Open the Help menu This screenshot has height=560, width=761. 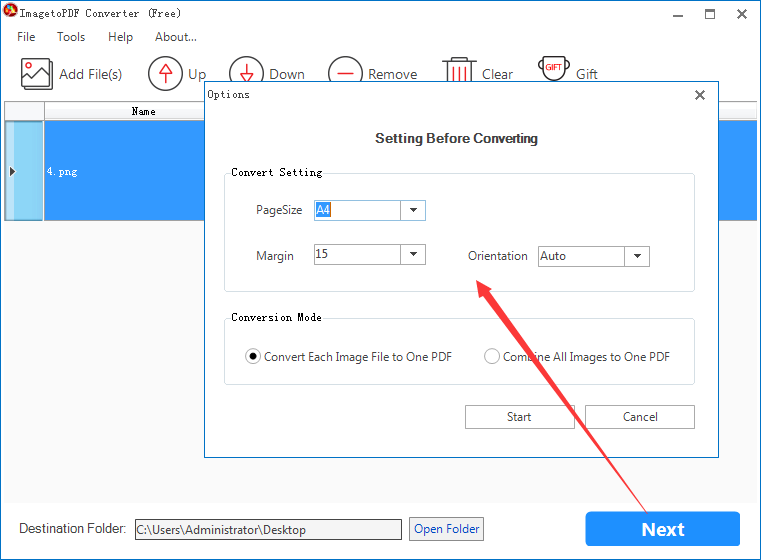[120, 37]
